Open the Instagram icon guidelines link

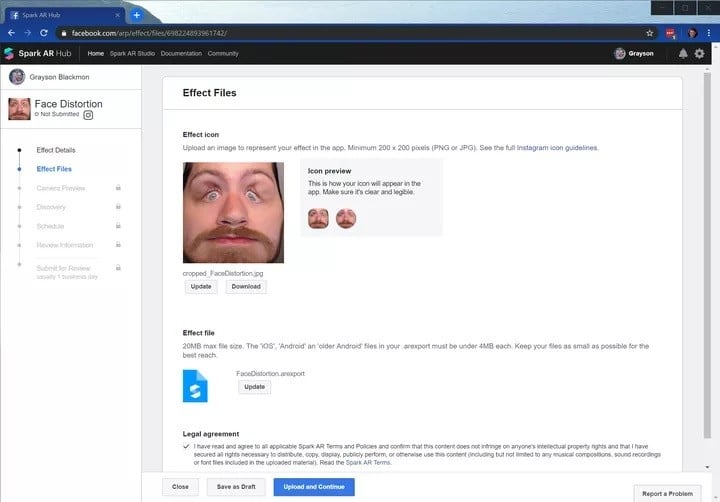[557, 148]
